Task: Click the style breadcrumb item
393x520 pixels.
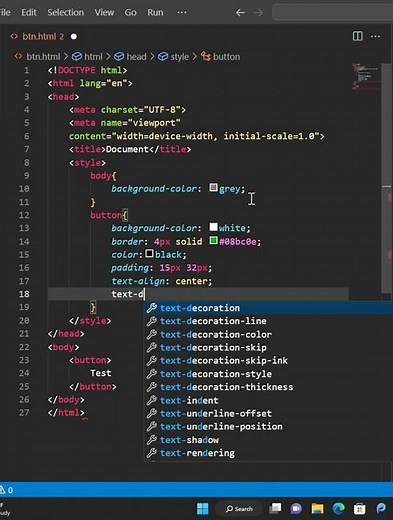Action: coord(173,57)
